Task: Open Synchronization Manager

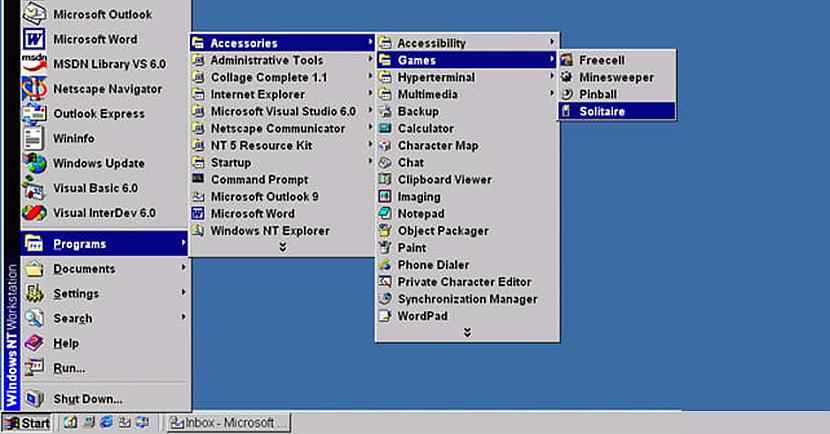Action: pos(467,299)
